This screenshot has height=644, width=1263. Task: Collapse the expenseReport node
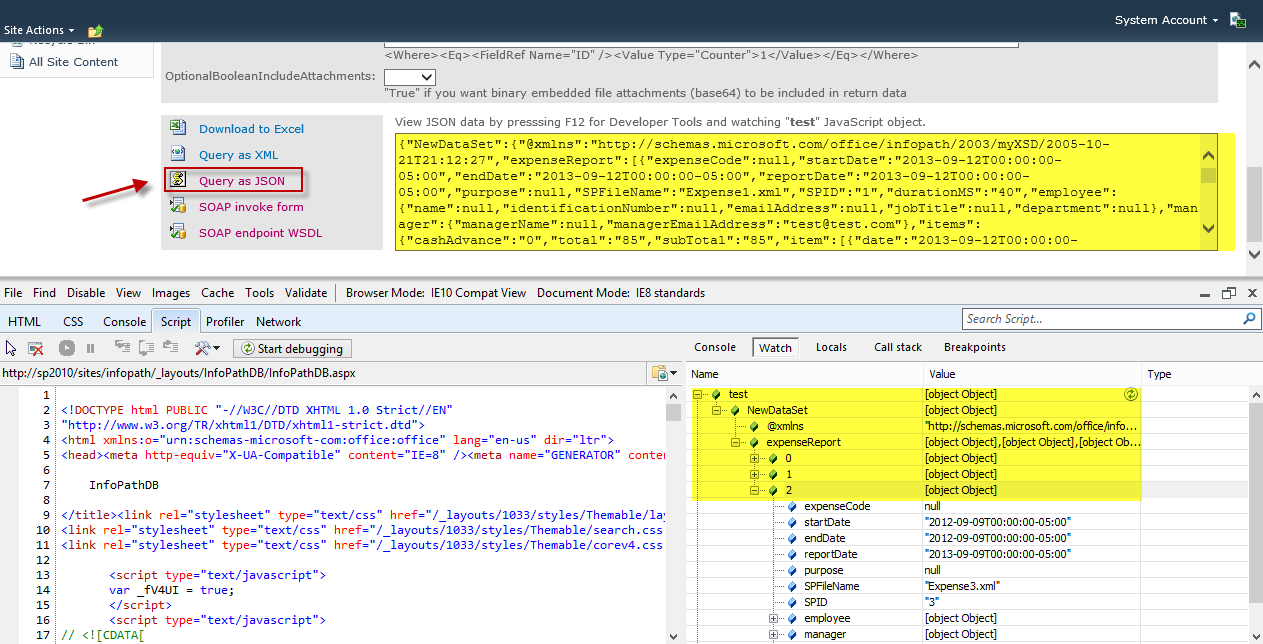point(736,442)
